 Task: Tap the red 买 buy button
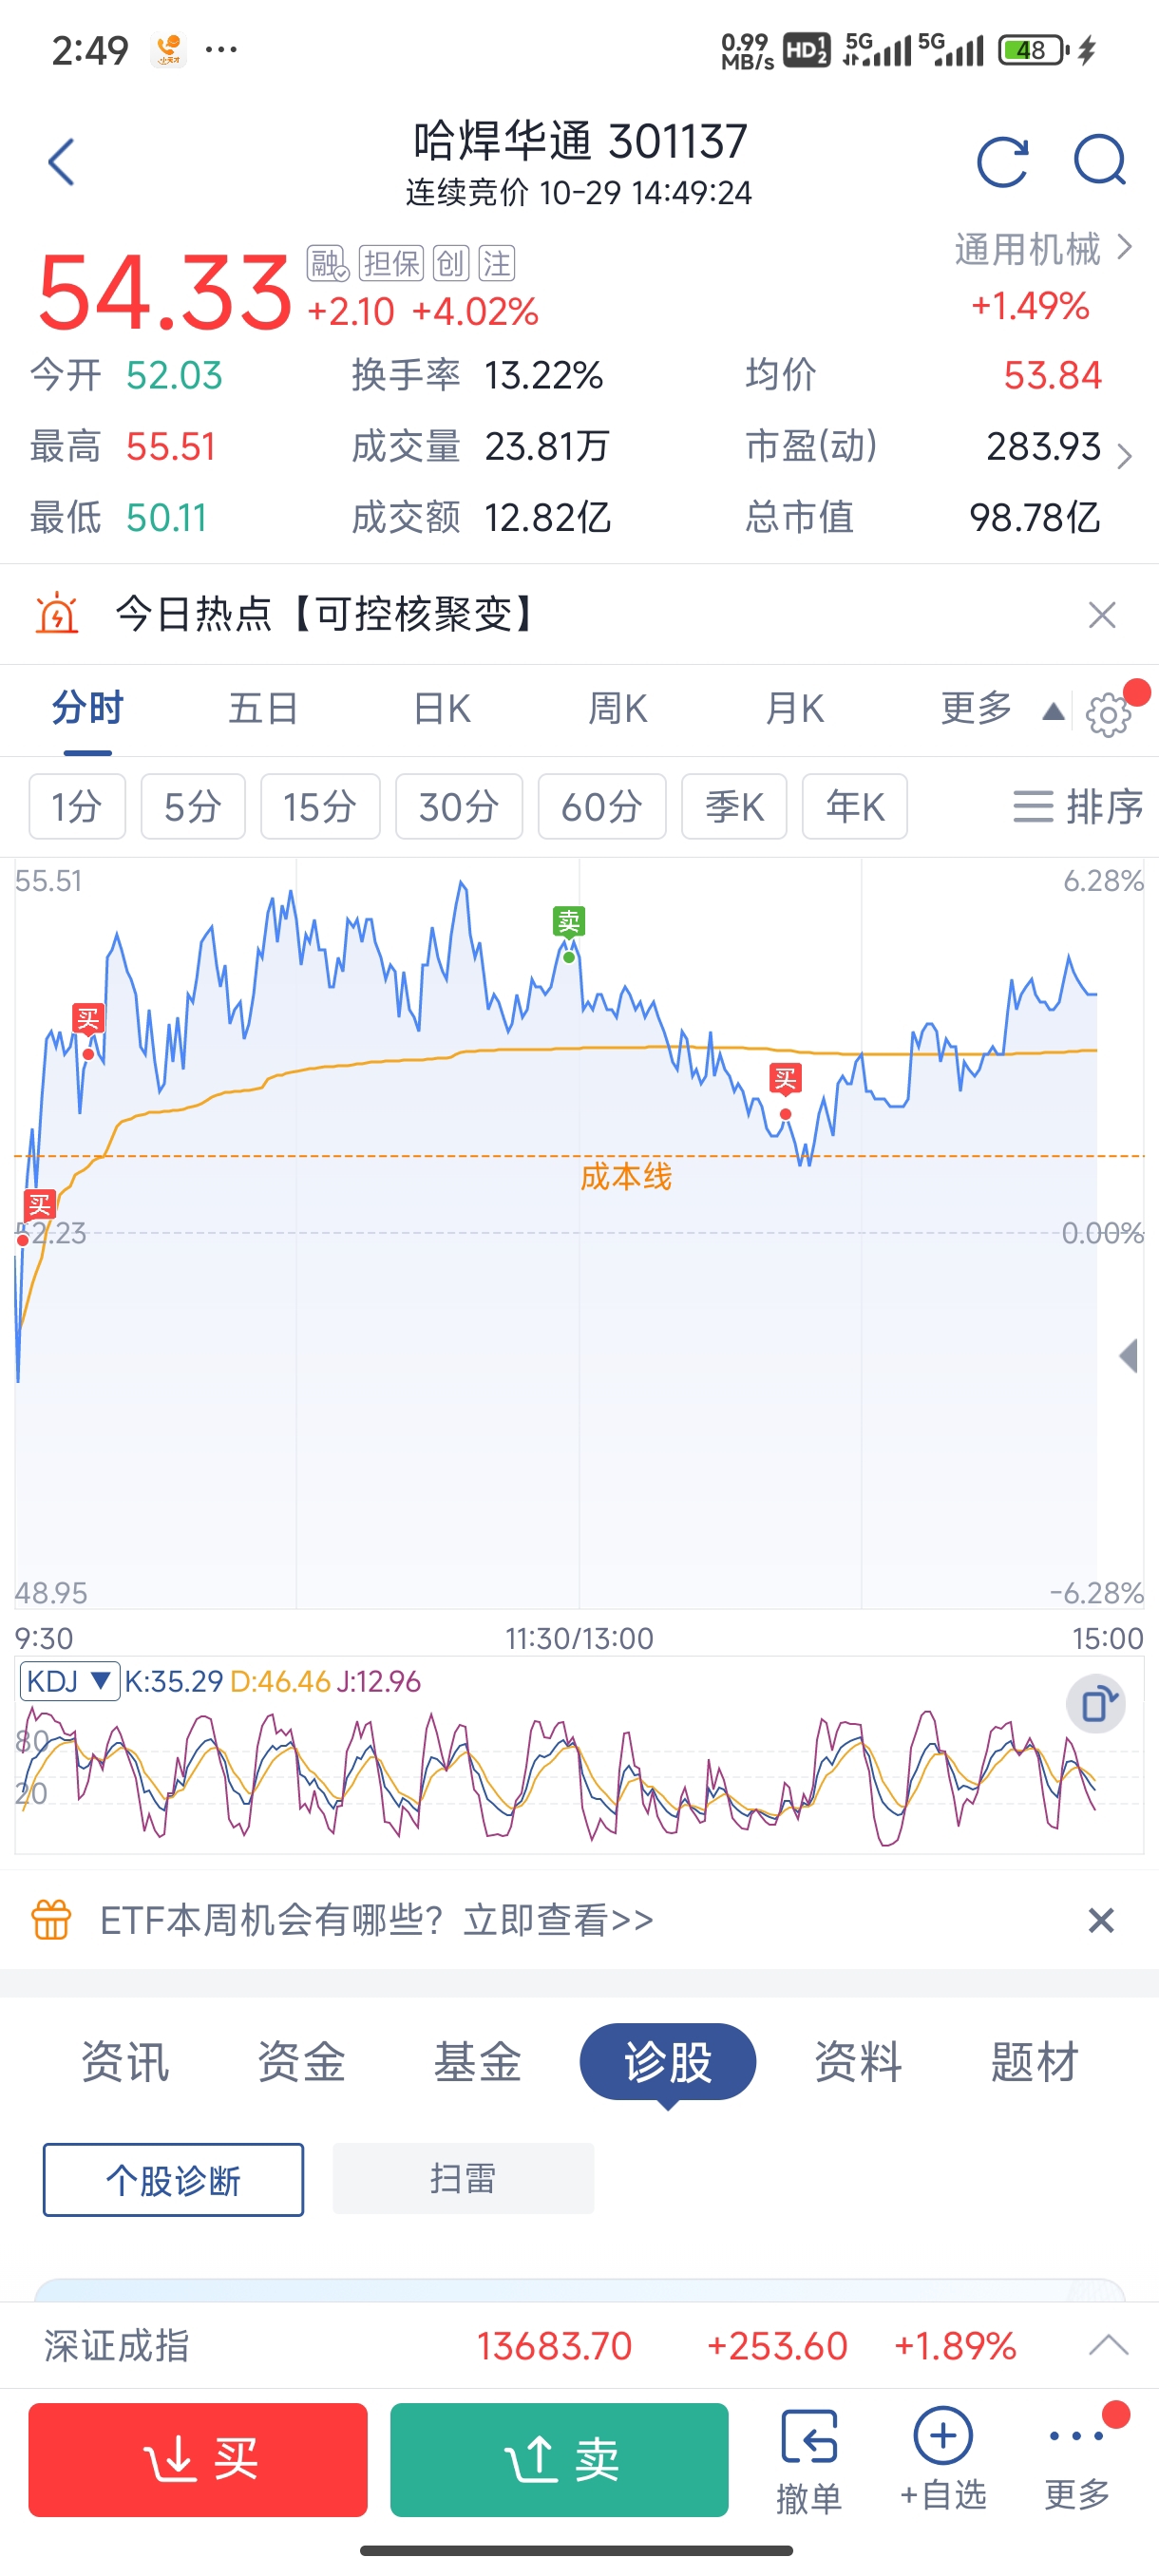[x=198, y=2460]
